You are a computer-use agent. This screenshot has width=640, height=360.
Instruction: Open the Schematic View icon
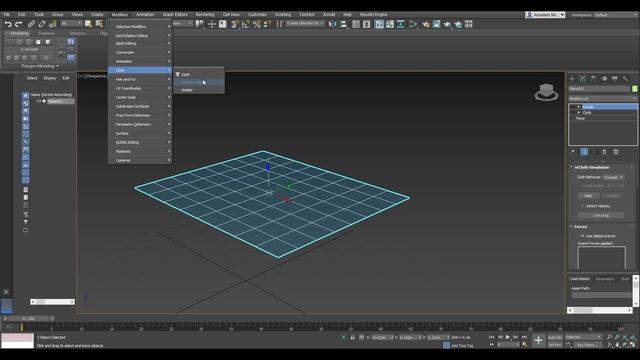(401, 24)
